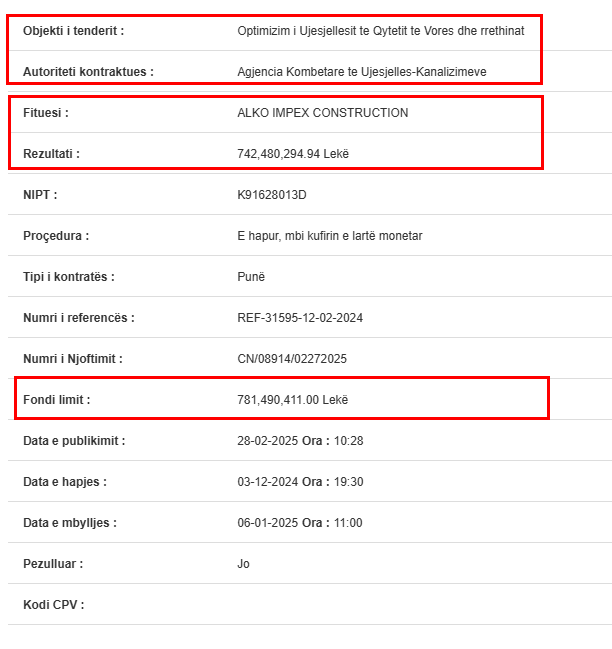Click reference number 'REF-31595-12-02-2024'
The height and width of the screenshot is (649, 612).
coord(300,318)
